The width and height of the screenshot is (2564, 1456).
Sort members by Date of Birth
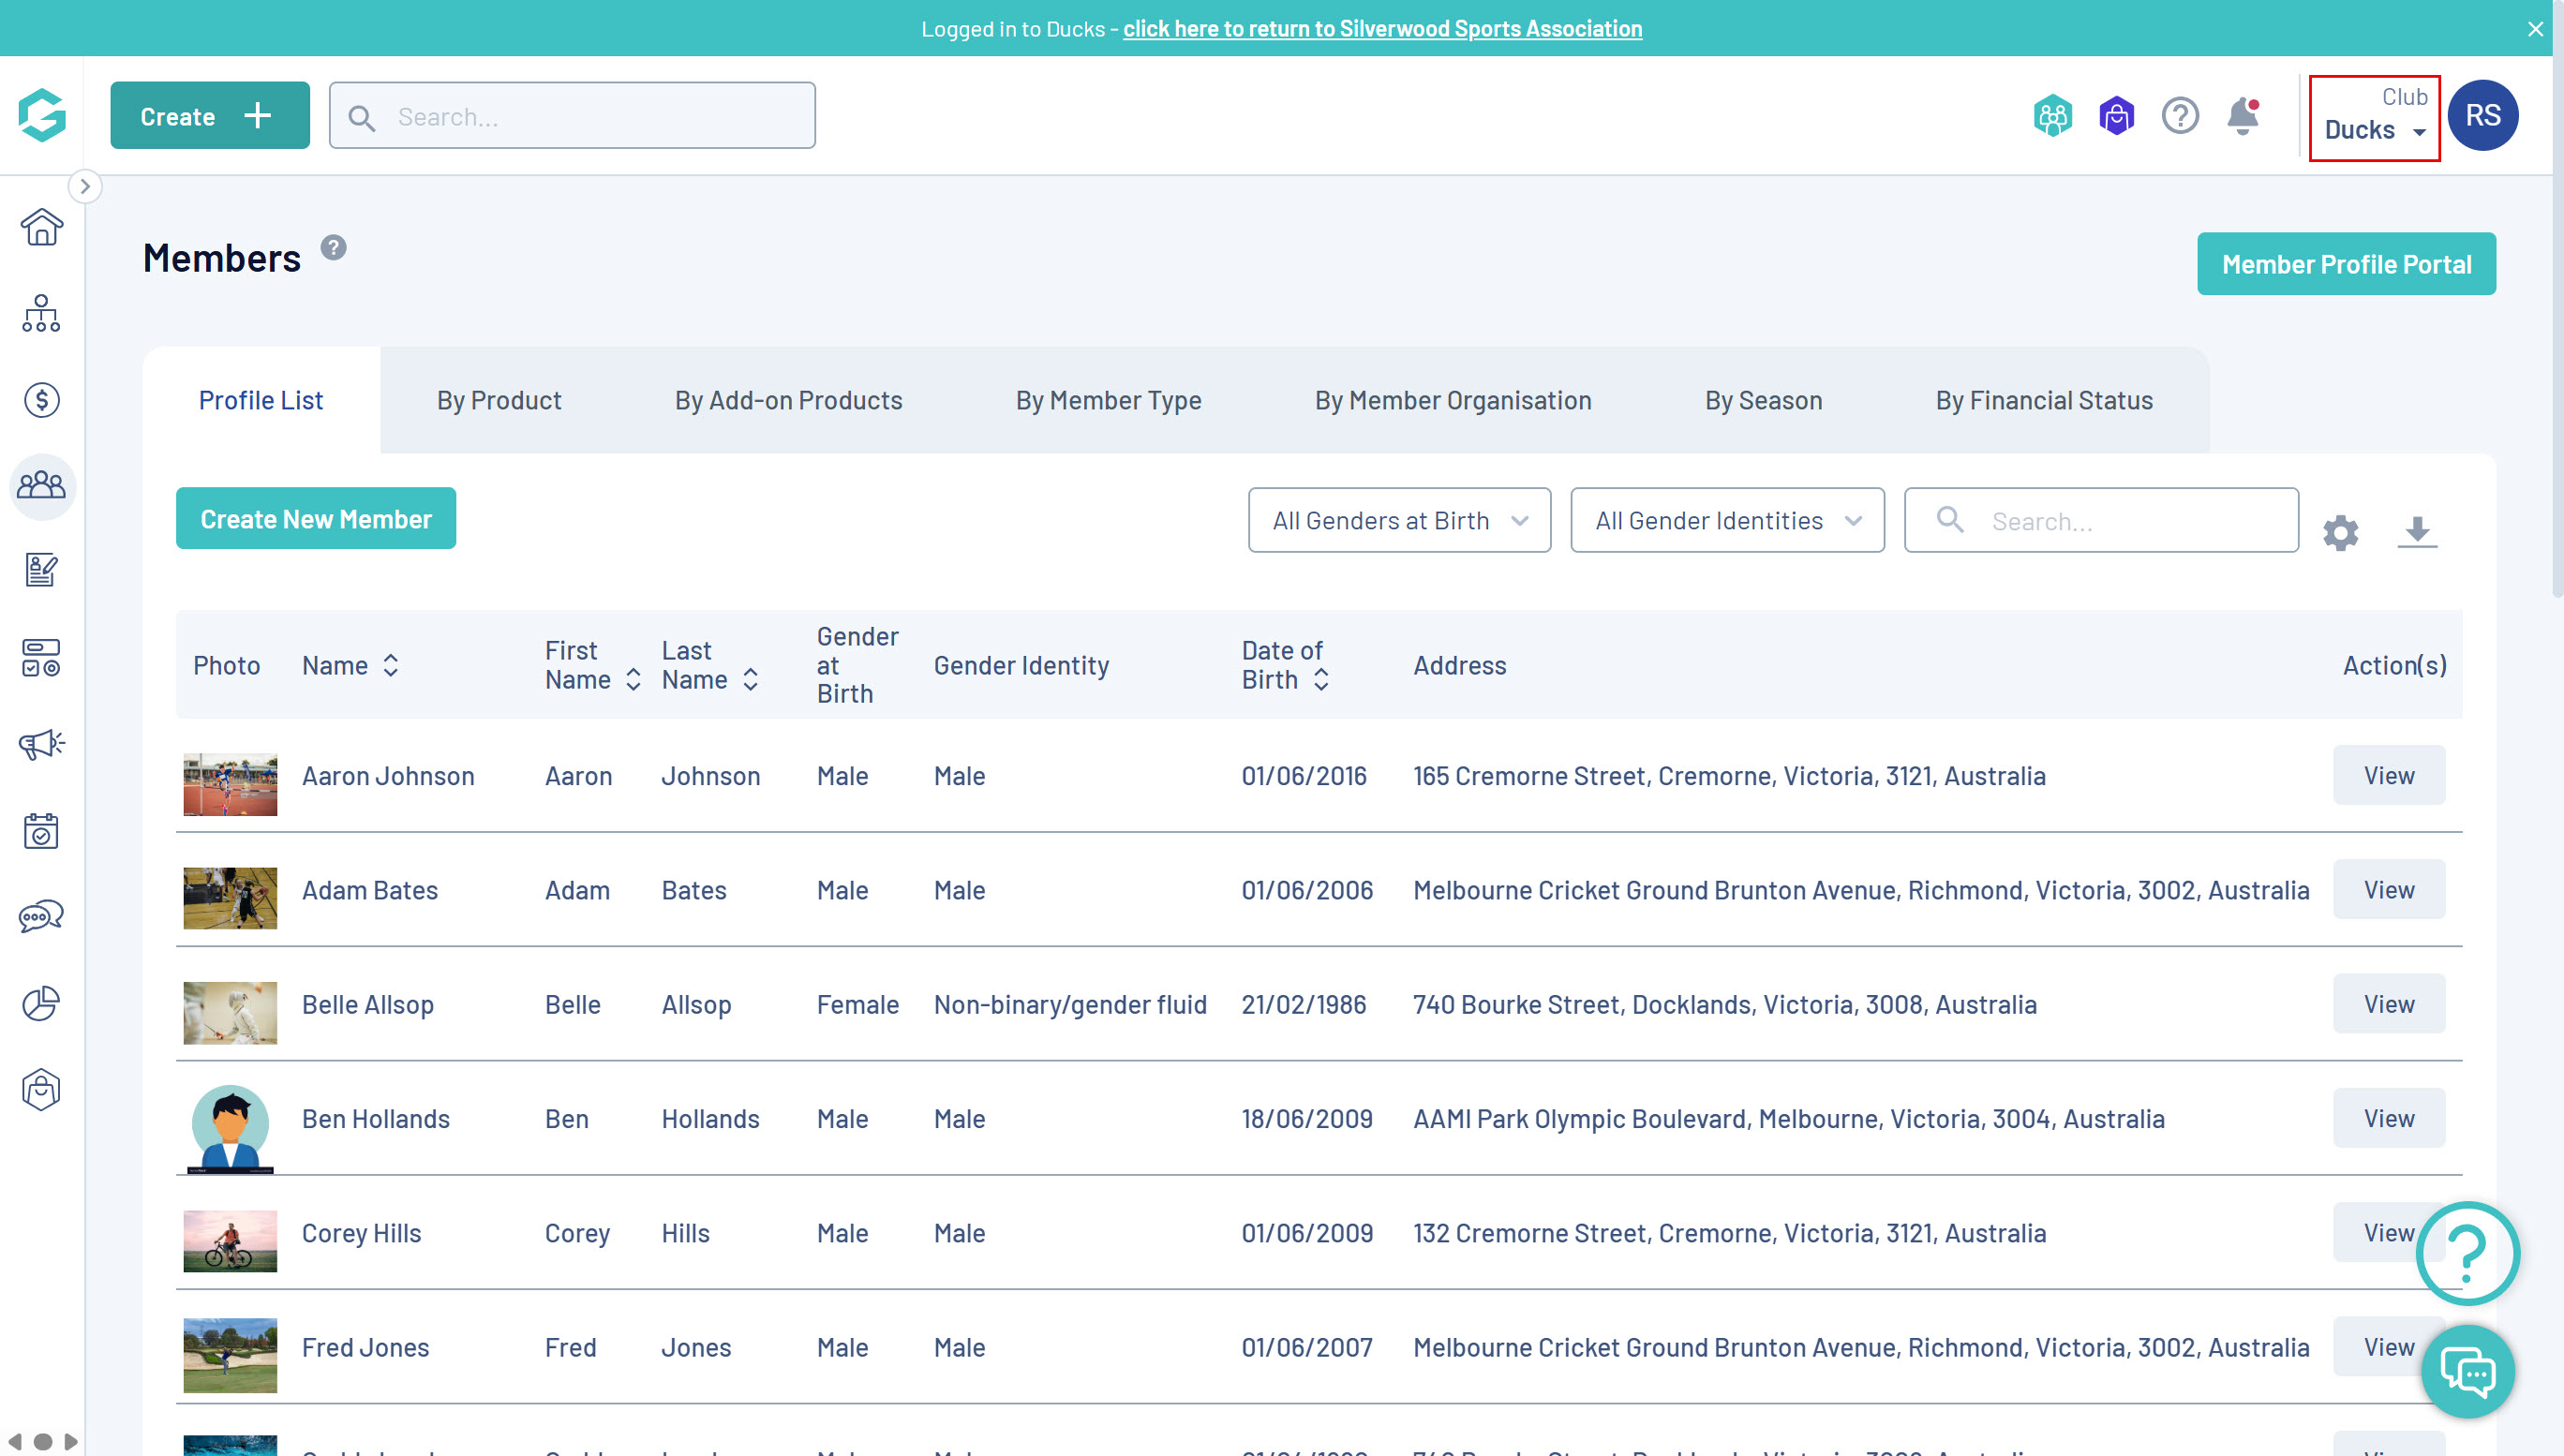pos(1321,679)
